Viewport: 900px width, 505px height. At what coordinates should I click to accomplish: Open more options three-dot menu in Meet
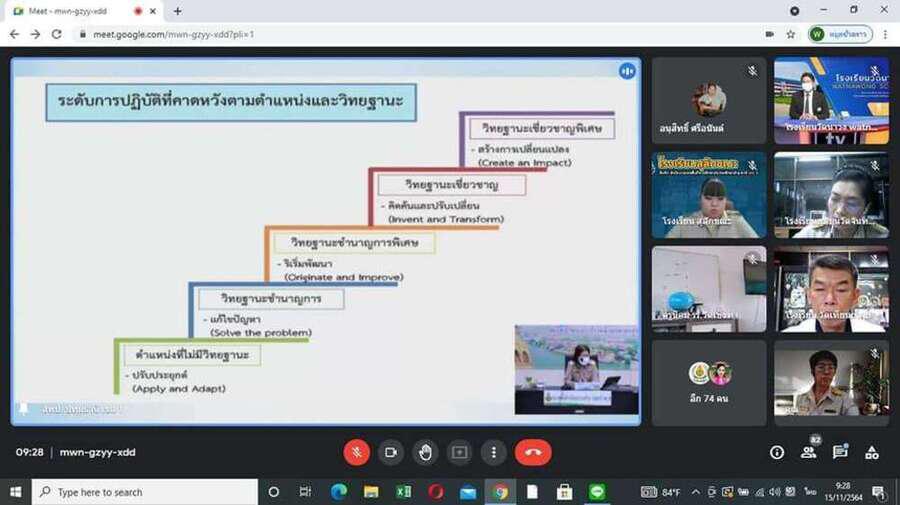click(493, 452)
